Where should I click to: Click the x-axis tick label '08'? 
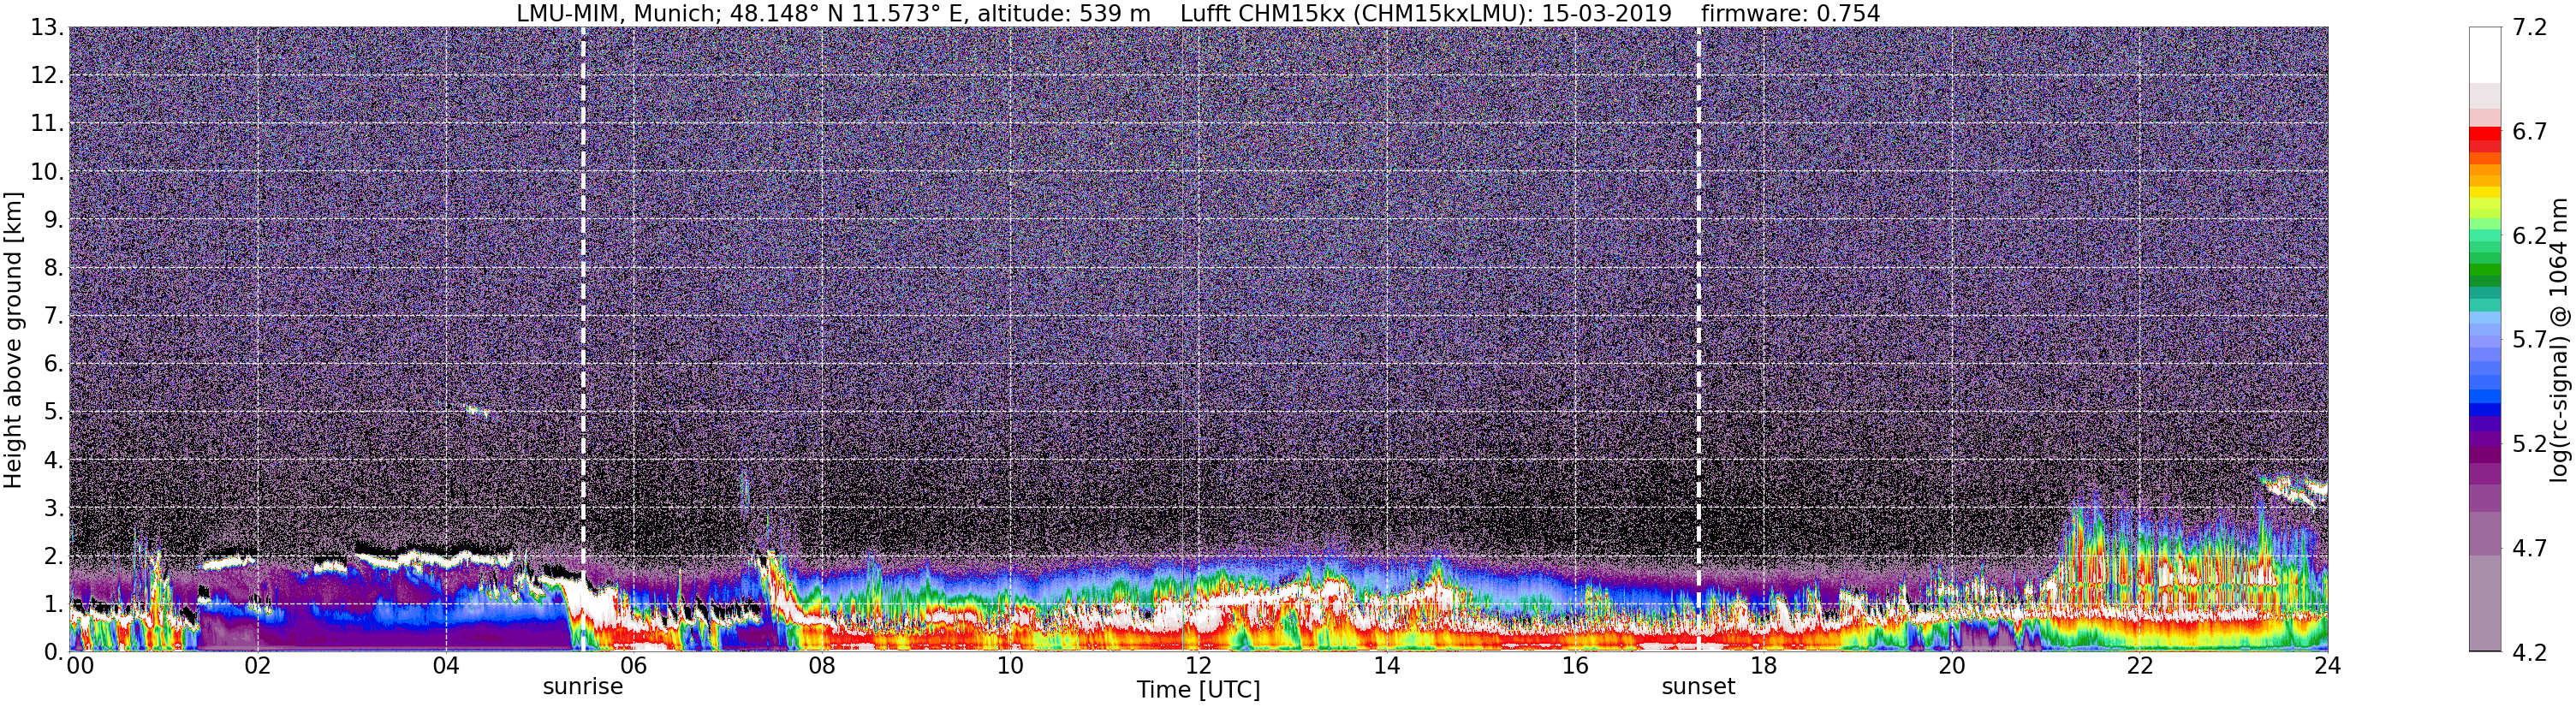[x=822, y=666]
